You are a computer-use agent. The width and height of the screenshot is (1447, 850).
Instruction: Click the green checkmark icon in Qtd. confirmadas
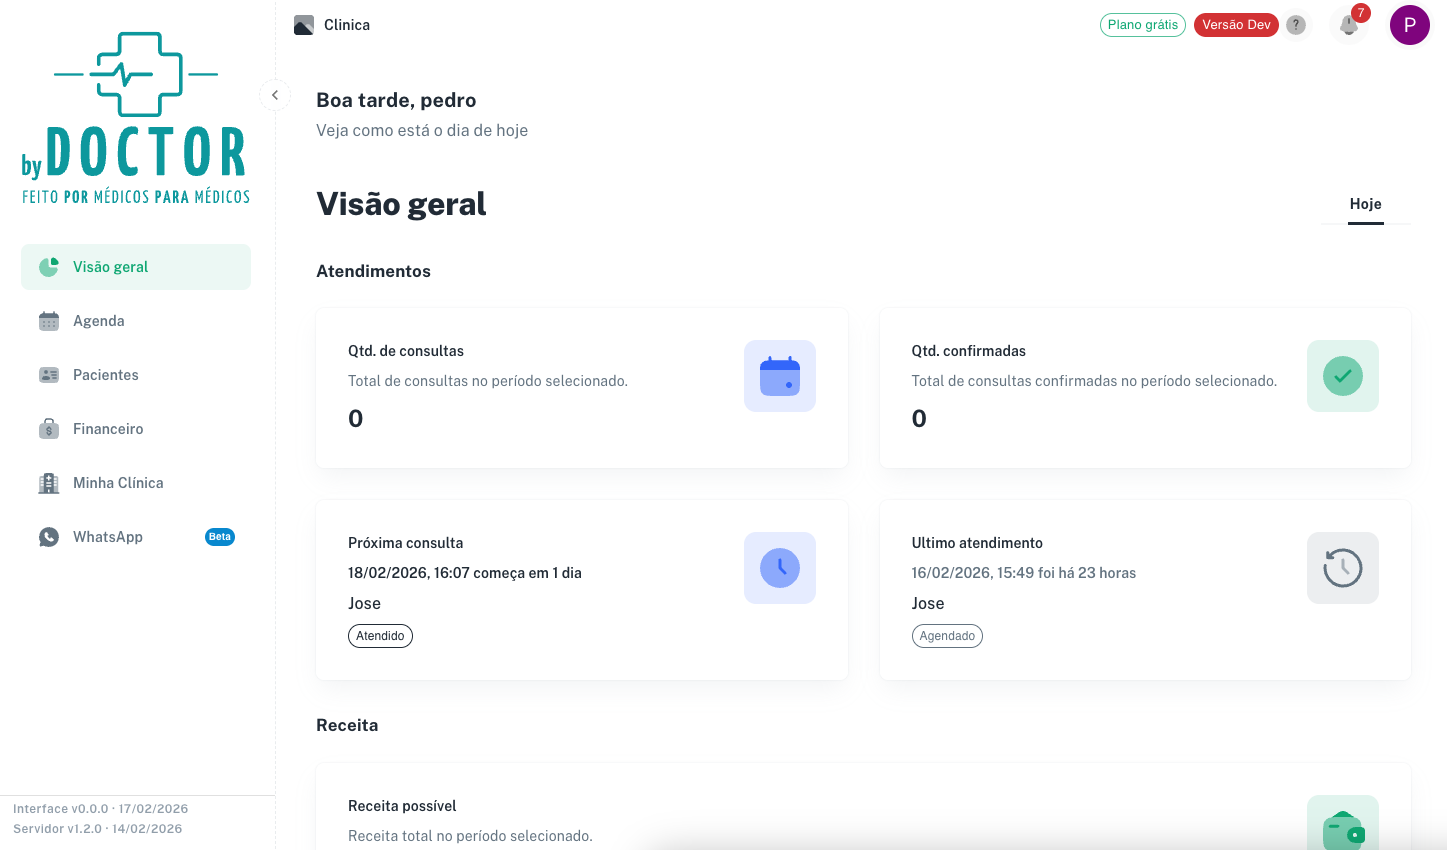1342,376
